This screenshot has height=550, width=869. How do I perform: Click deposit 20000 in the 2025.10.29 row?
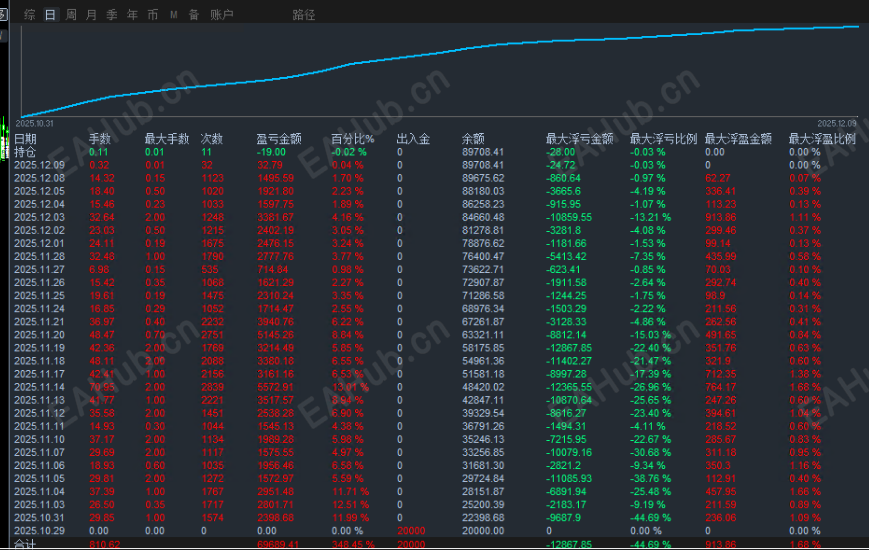(411, 531)
